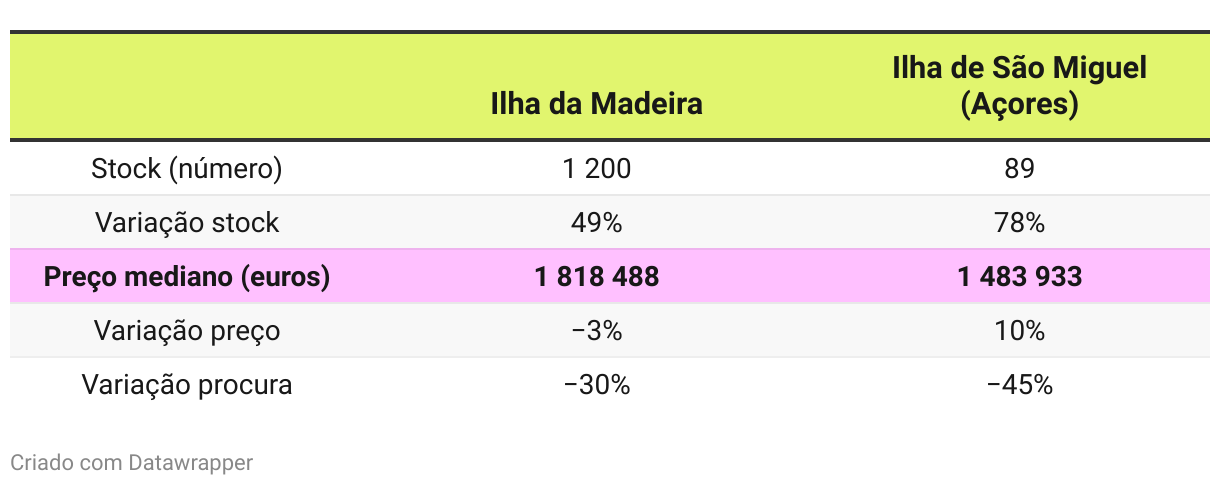Image resolution: width=1220 pixels, height=486 pixels.
Task: Click the 89 stock value for São Miguel
Action: [x=1019, y=169]
